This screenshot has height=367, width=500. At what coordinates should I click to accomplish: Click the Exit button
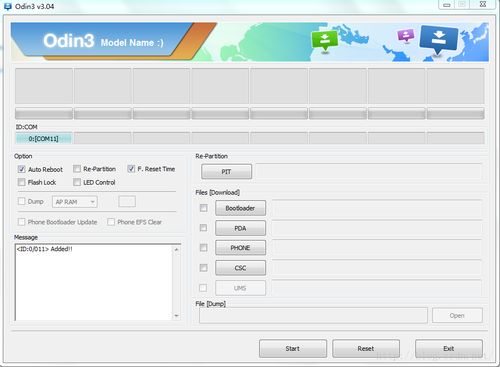point(449,348)
